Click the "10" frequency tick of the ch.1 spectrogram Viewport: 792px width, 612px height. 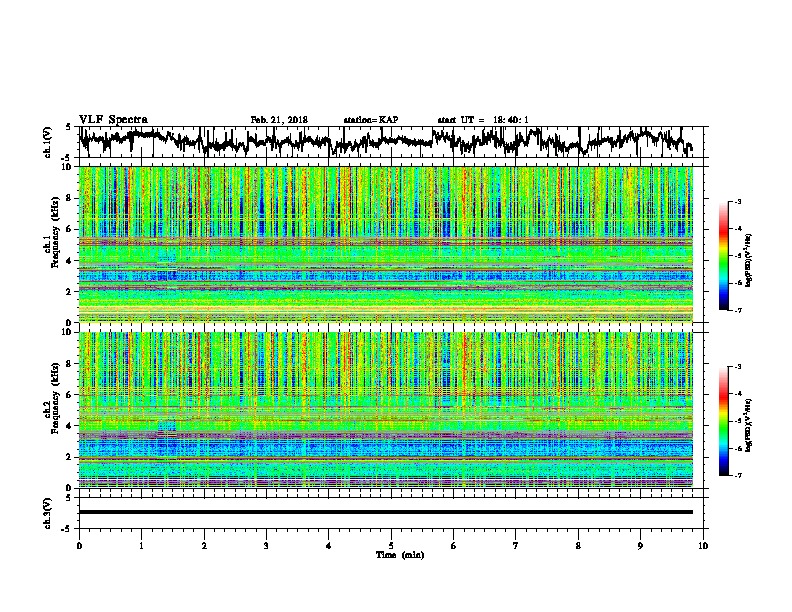(x=67, y=167)
